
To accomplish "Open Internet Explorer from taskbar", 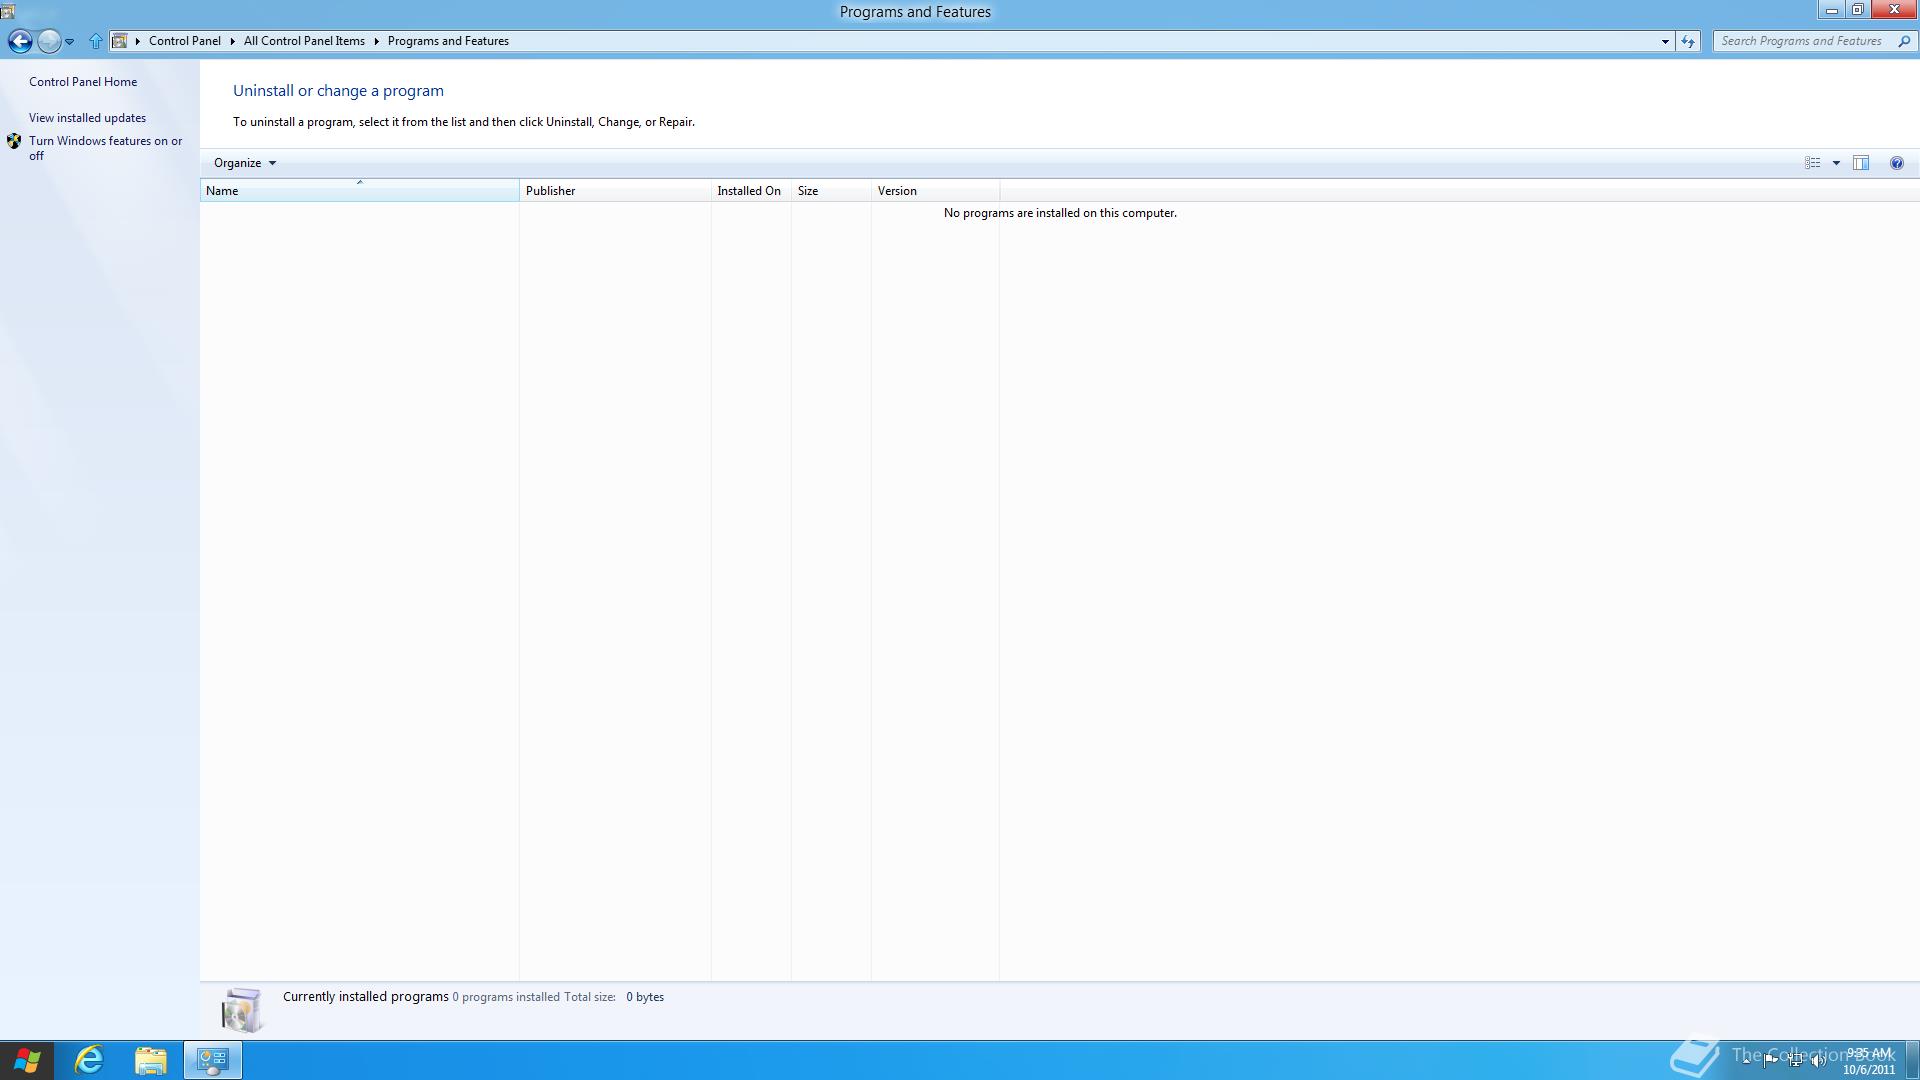I will [89, 1060].
